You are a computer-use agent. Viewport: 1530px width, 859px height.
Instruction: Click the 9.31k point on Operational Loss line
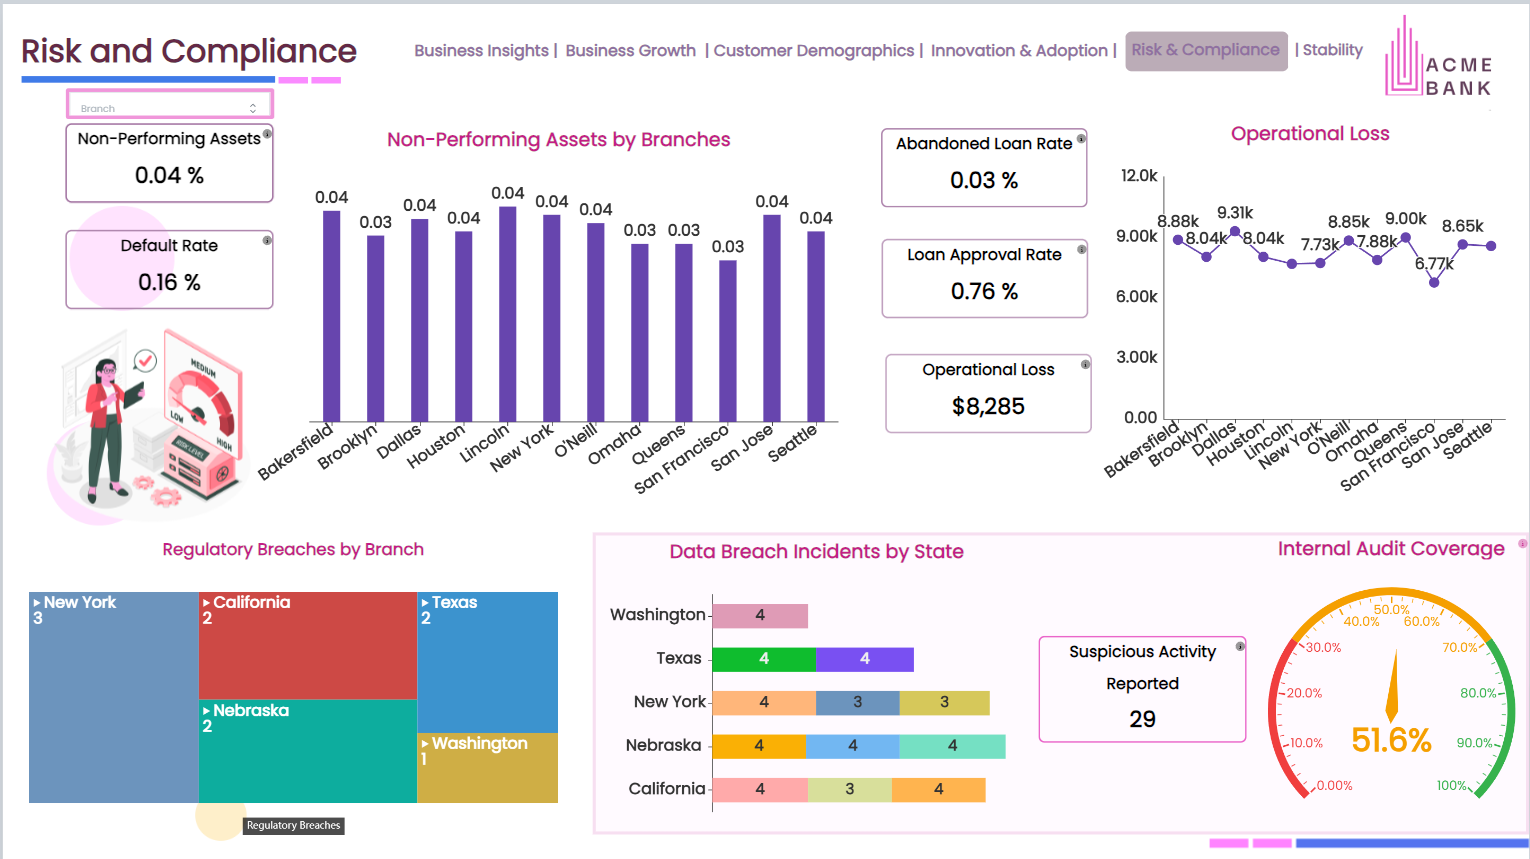coord(1235,231)
